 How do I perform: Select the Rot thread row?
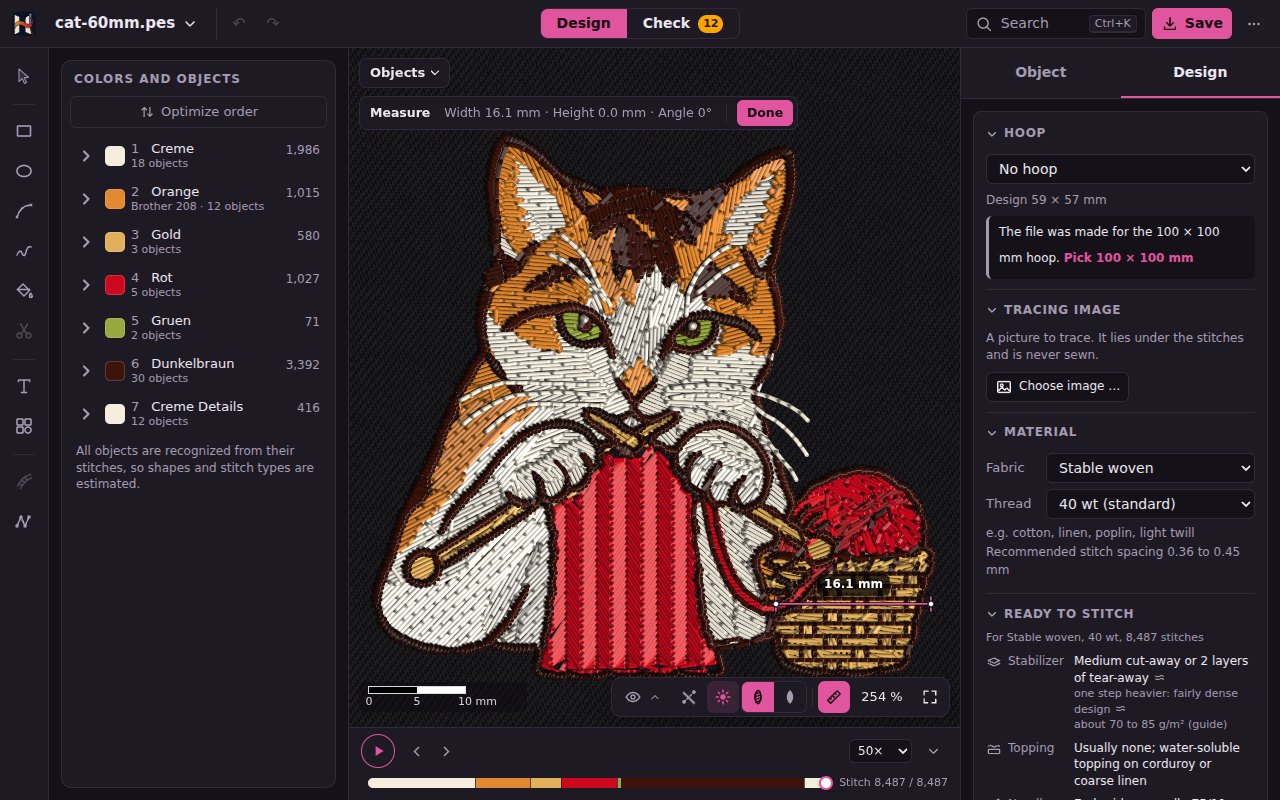pyautogui.click(x=198, y=284)
